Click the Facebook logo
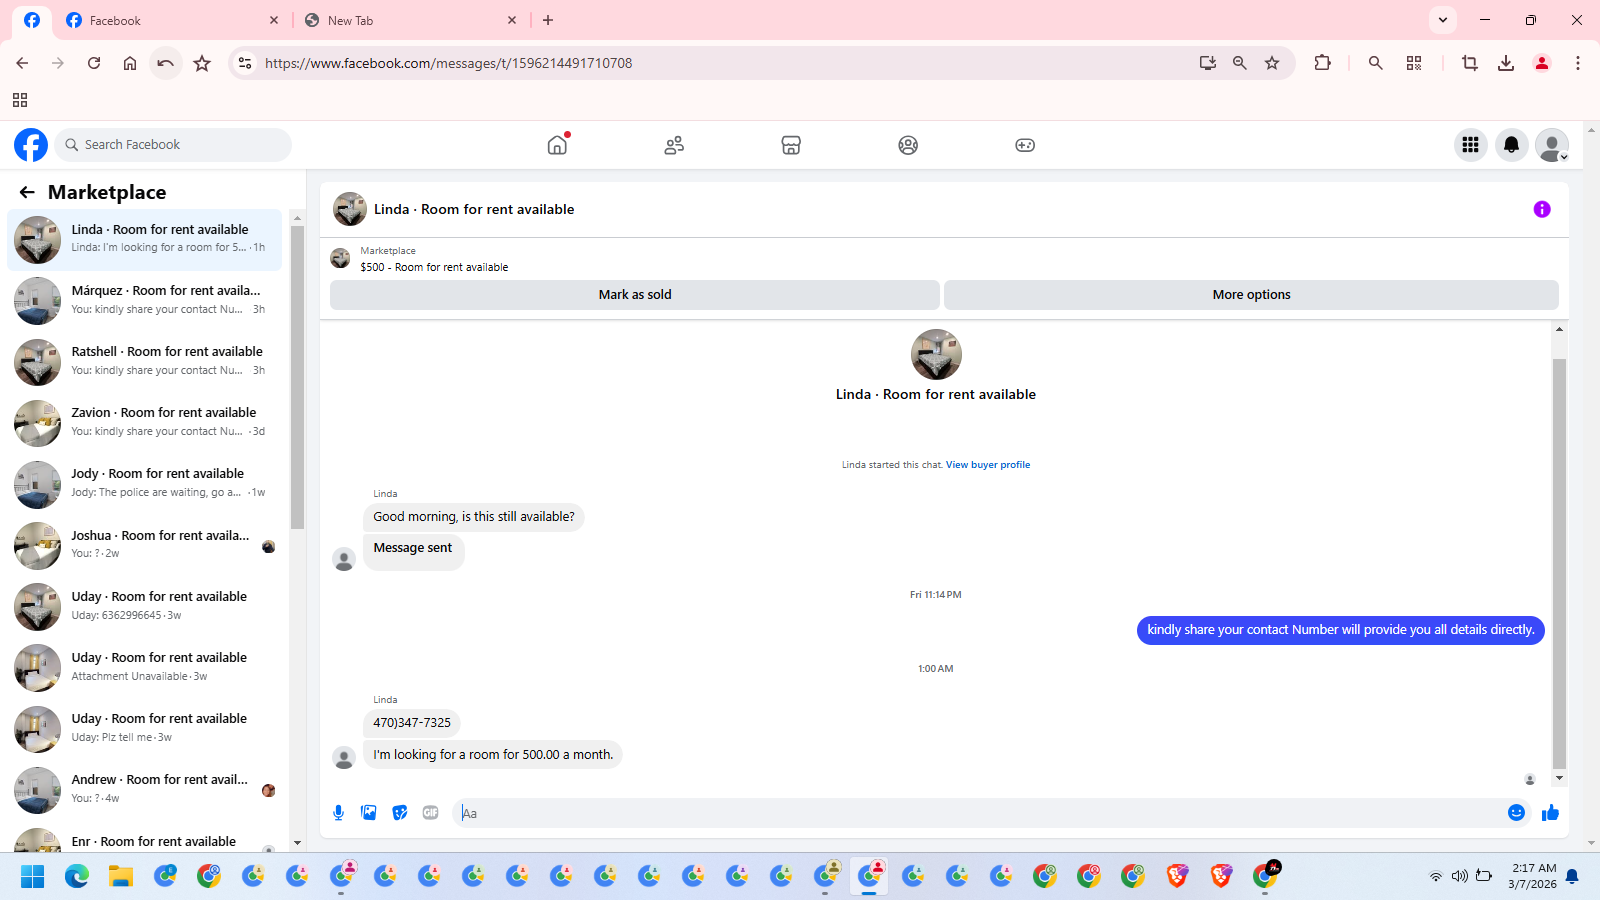The width and height of the screenshot is (1600, 900). pyautogui.click(x=31, y=145)
